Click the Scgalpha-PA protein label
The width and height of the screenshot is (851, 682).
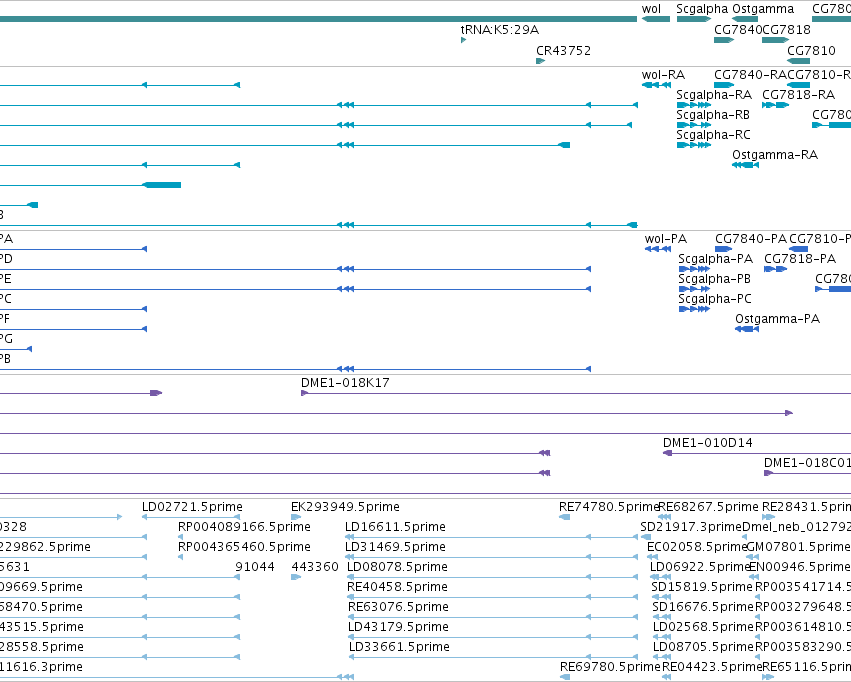(716, 259)
